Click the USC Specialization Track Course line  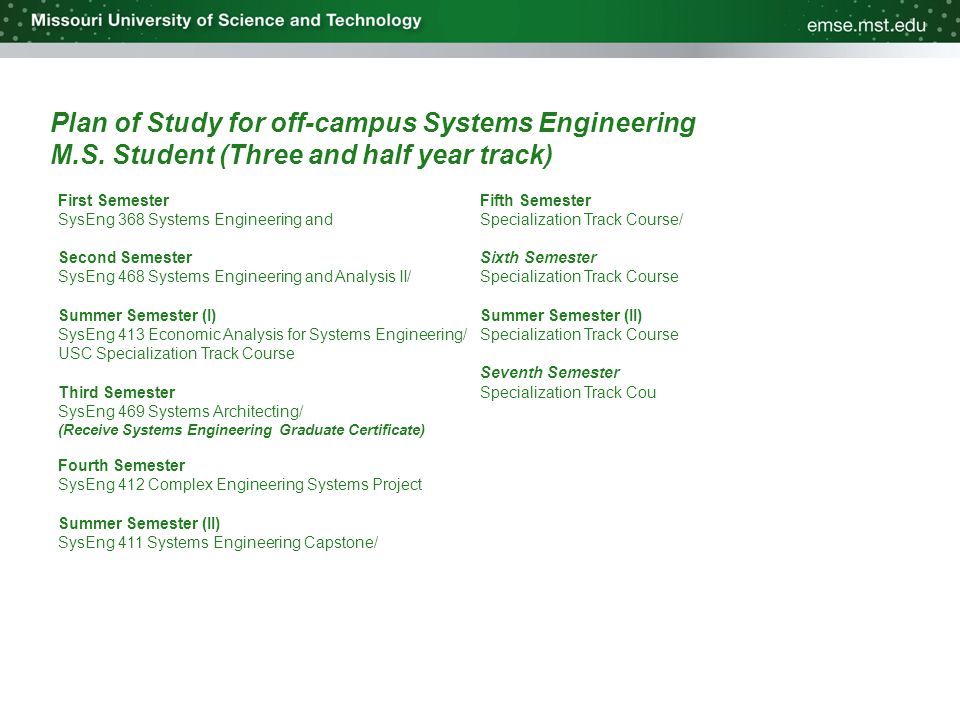(x=176, y=354)
